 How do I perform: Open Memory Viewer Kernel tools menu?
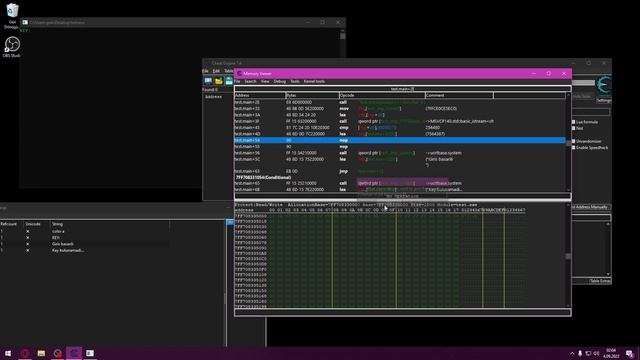[314, 82]
